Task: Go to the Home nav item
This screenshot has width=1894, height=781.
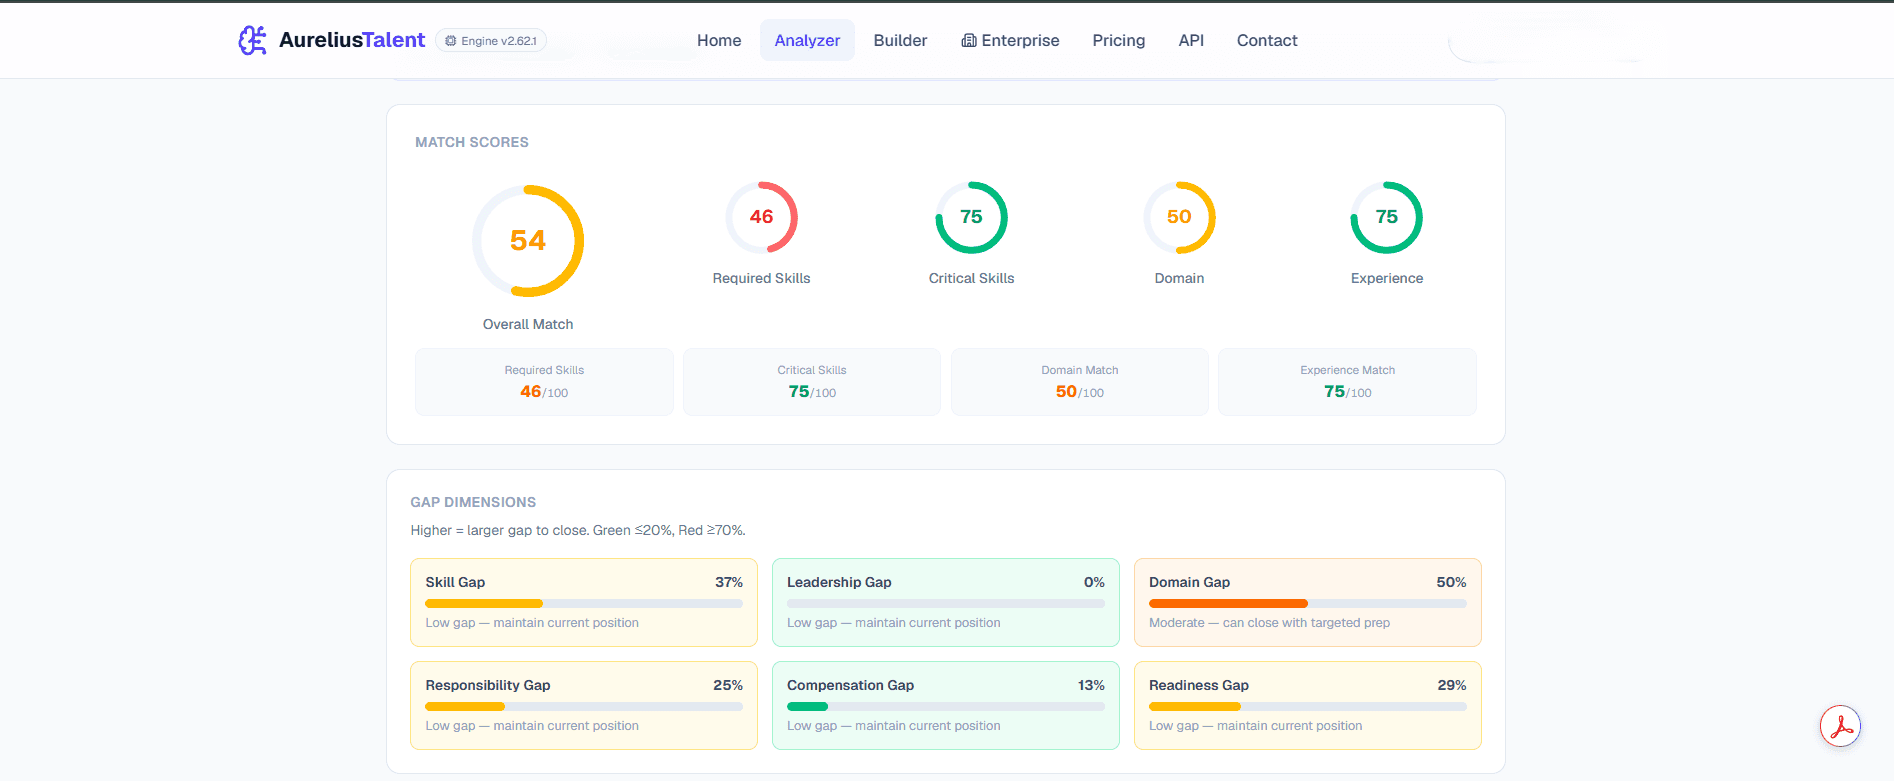Action: (x=719, y=40)
